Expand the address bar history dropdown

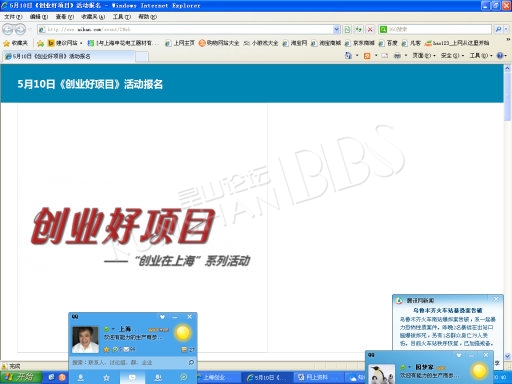click(336, 29)
